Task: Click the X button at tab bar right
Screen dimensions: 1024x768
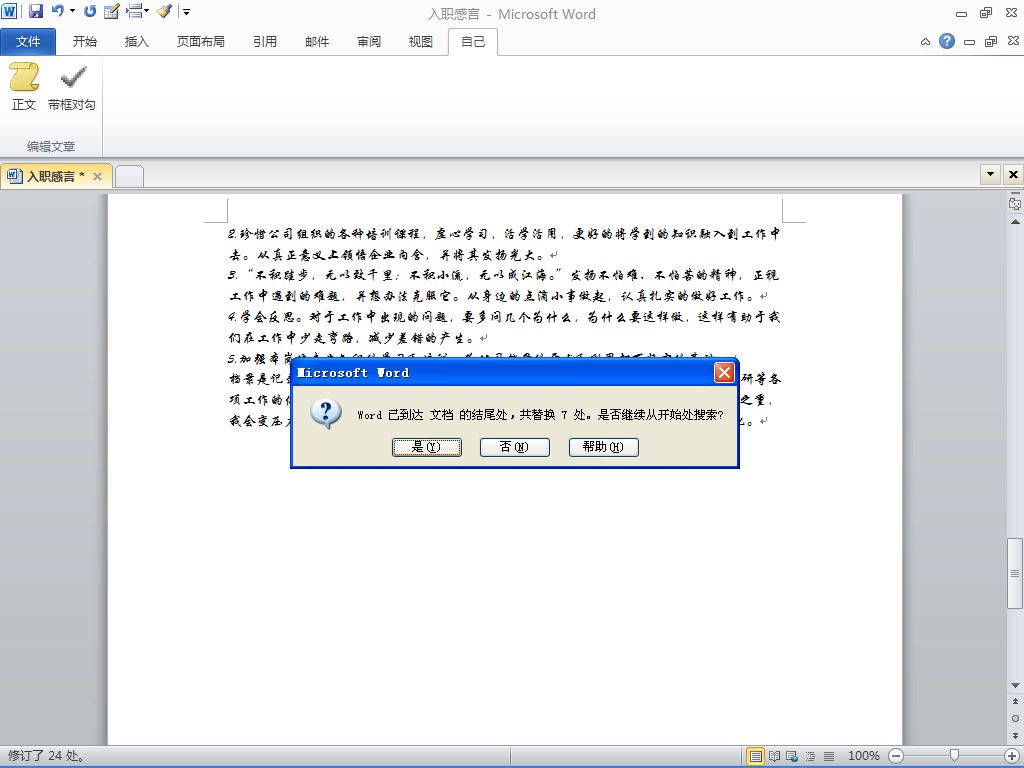Action: click(1013, 174)
